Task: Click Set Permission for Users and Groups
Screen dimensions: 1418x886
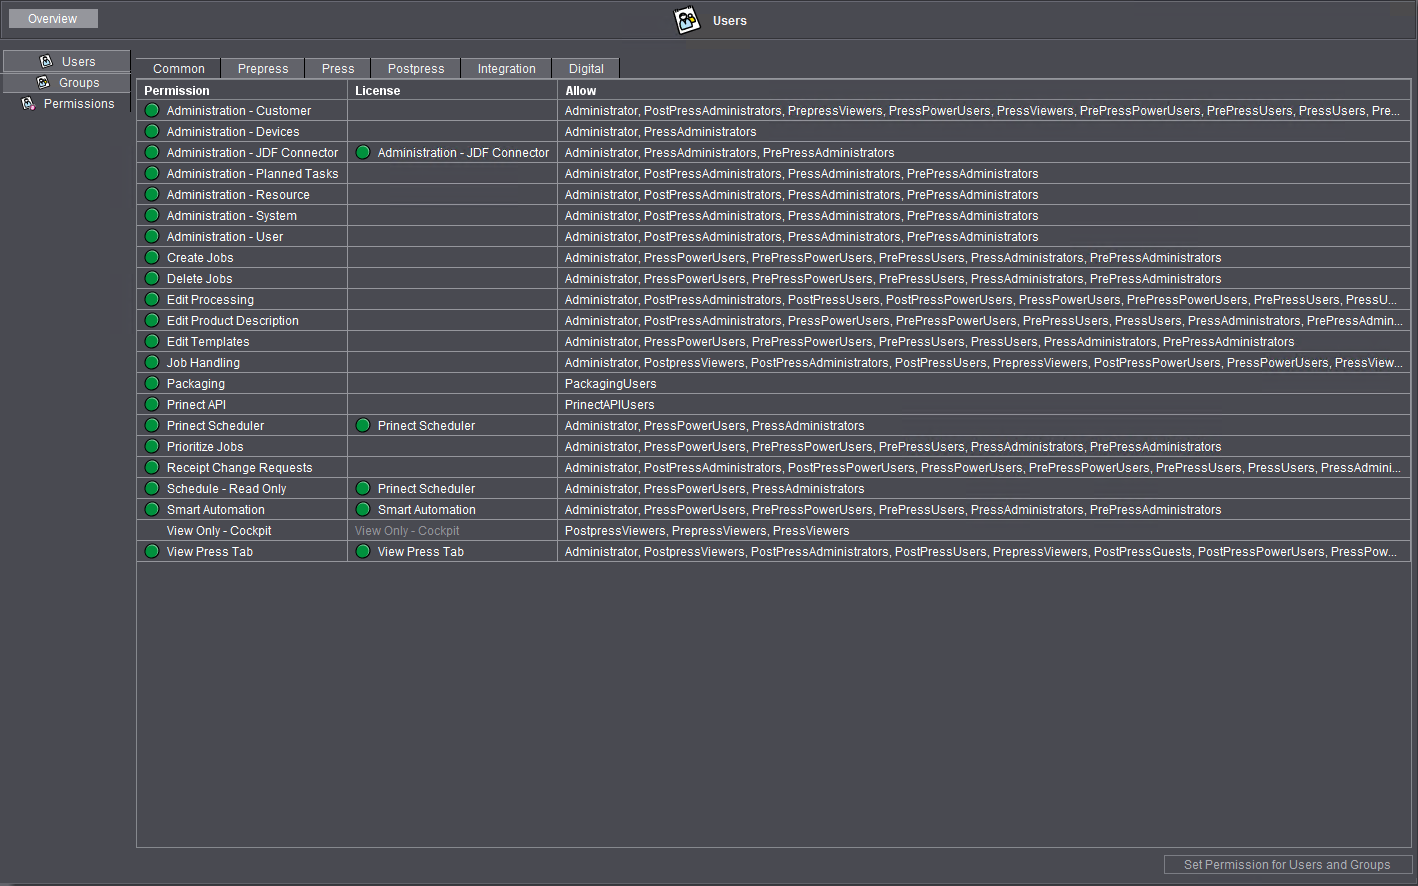Action: click(x=1287, y=865)
